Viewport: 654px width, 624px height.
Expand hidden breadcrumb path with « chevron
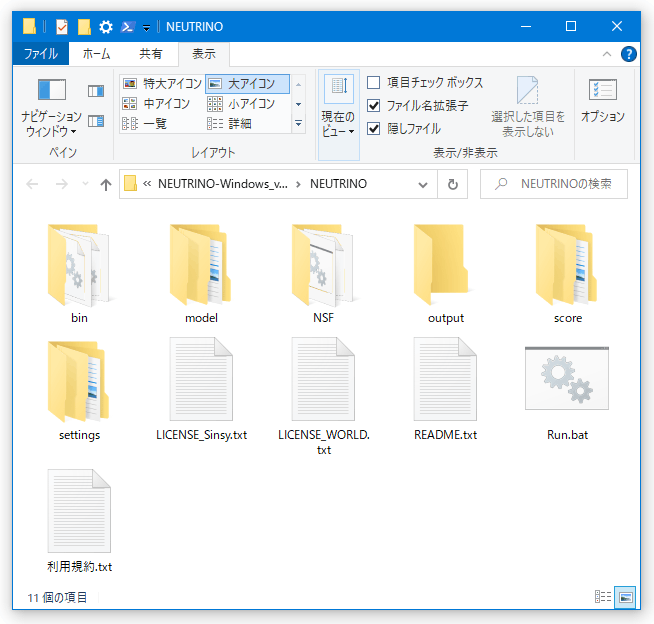click(147, 184)
